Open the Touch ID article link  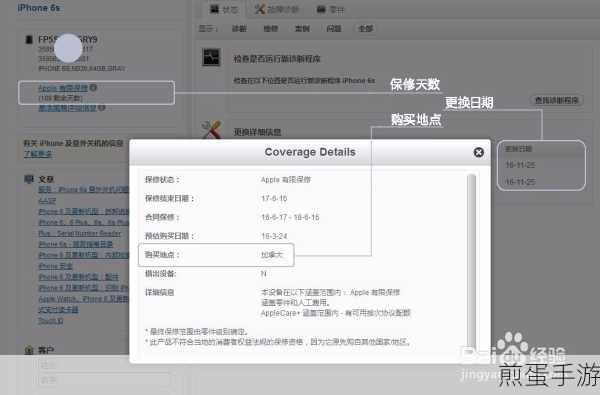tap(51, 321)
